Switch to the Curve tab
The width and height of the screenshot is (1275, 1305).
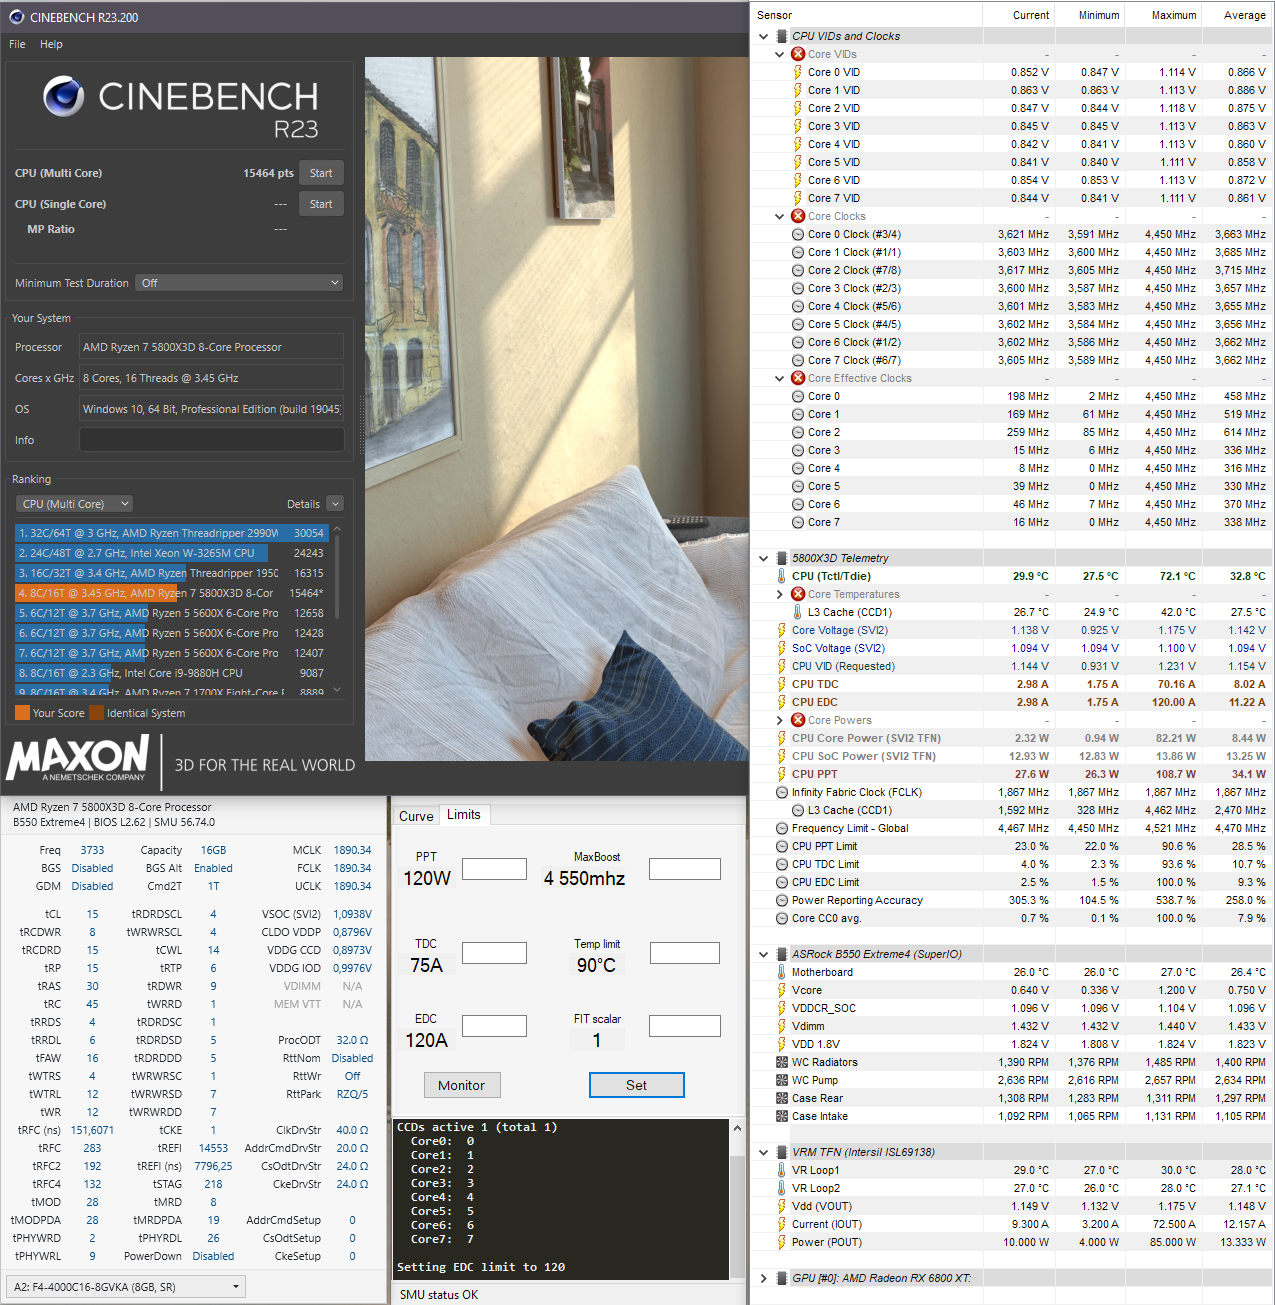pyautogui.click(x=416, y=816)
